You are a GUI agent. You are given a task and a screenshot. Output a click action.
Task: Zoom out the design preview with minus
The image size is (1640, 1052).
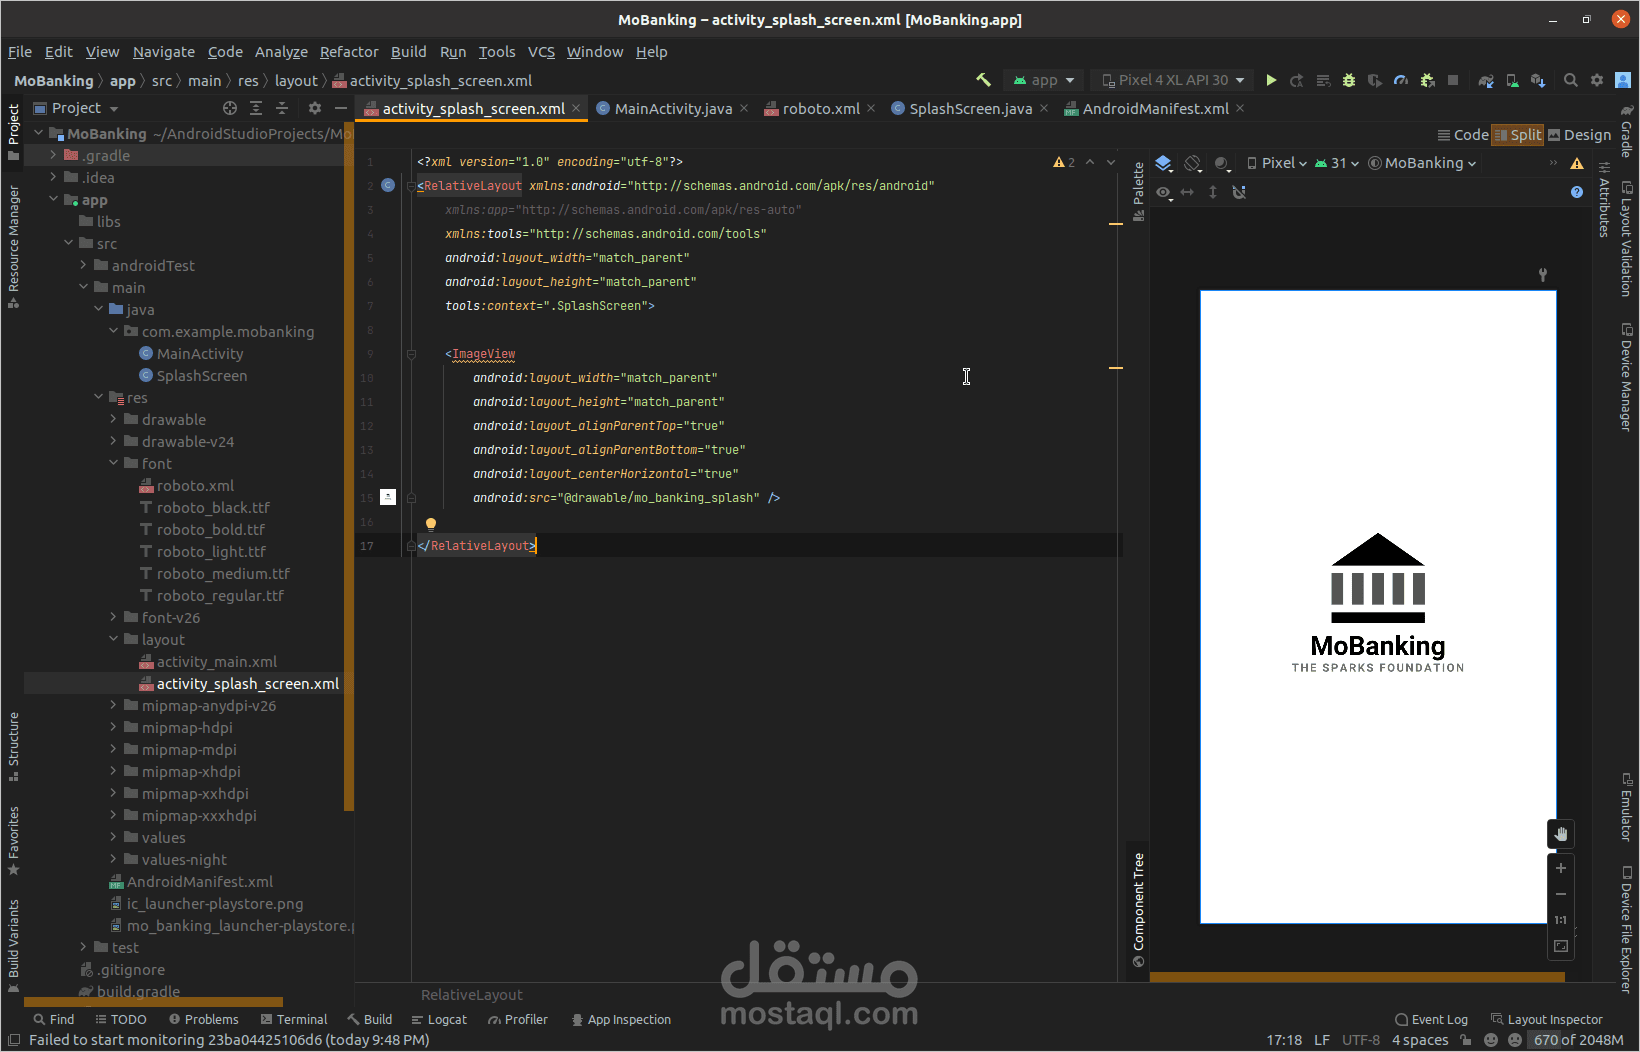[1561, 894]
